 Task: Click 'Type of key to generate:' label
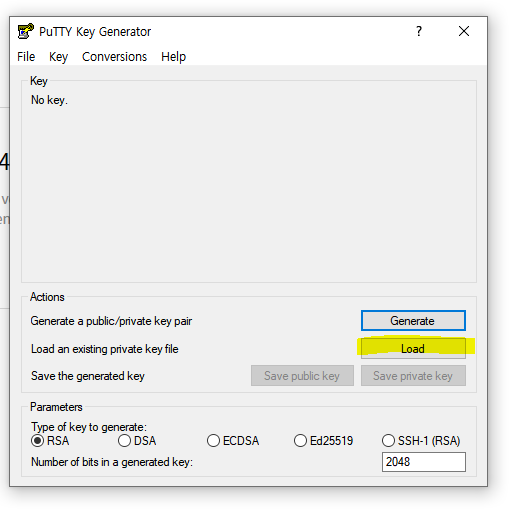(89, 427)
